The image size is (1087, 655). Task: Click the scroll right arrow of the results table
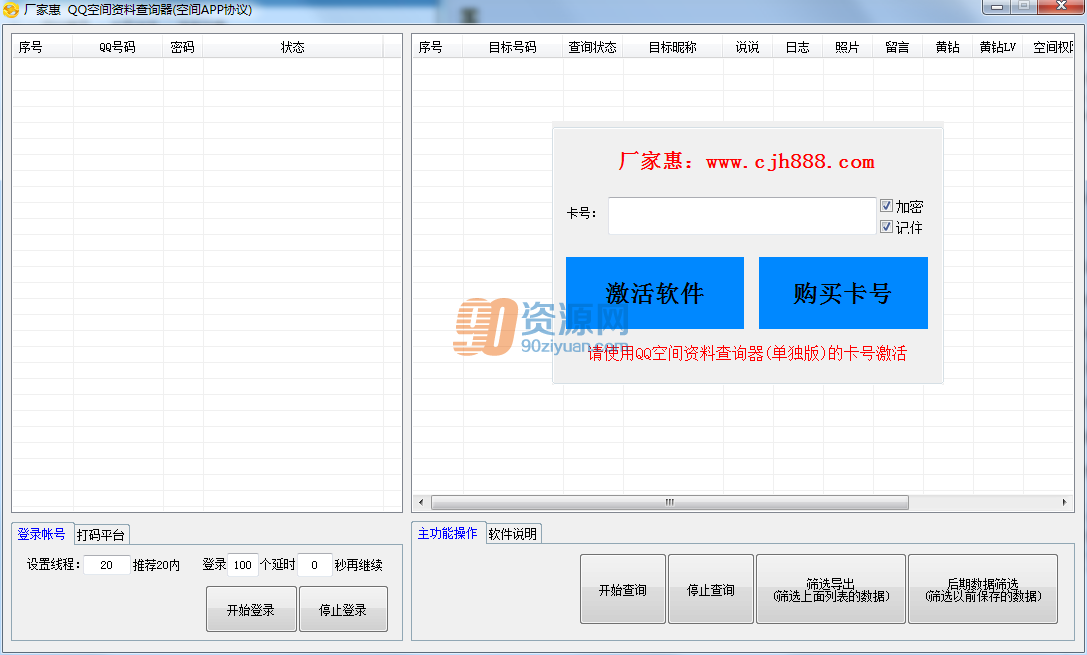[x=1065, y=503]
